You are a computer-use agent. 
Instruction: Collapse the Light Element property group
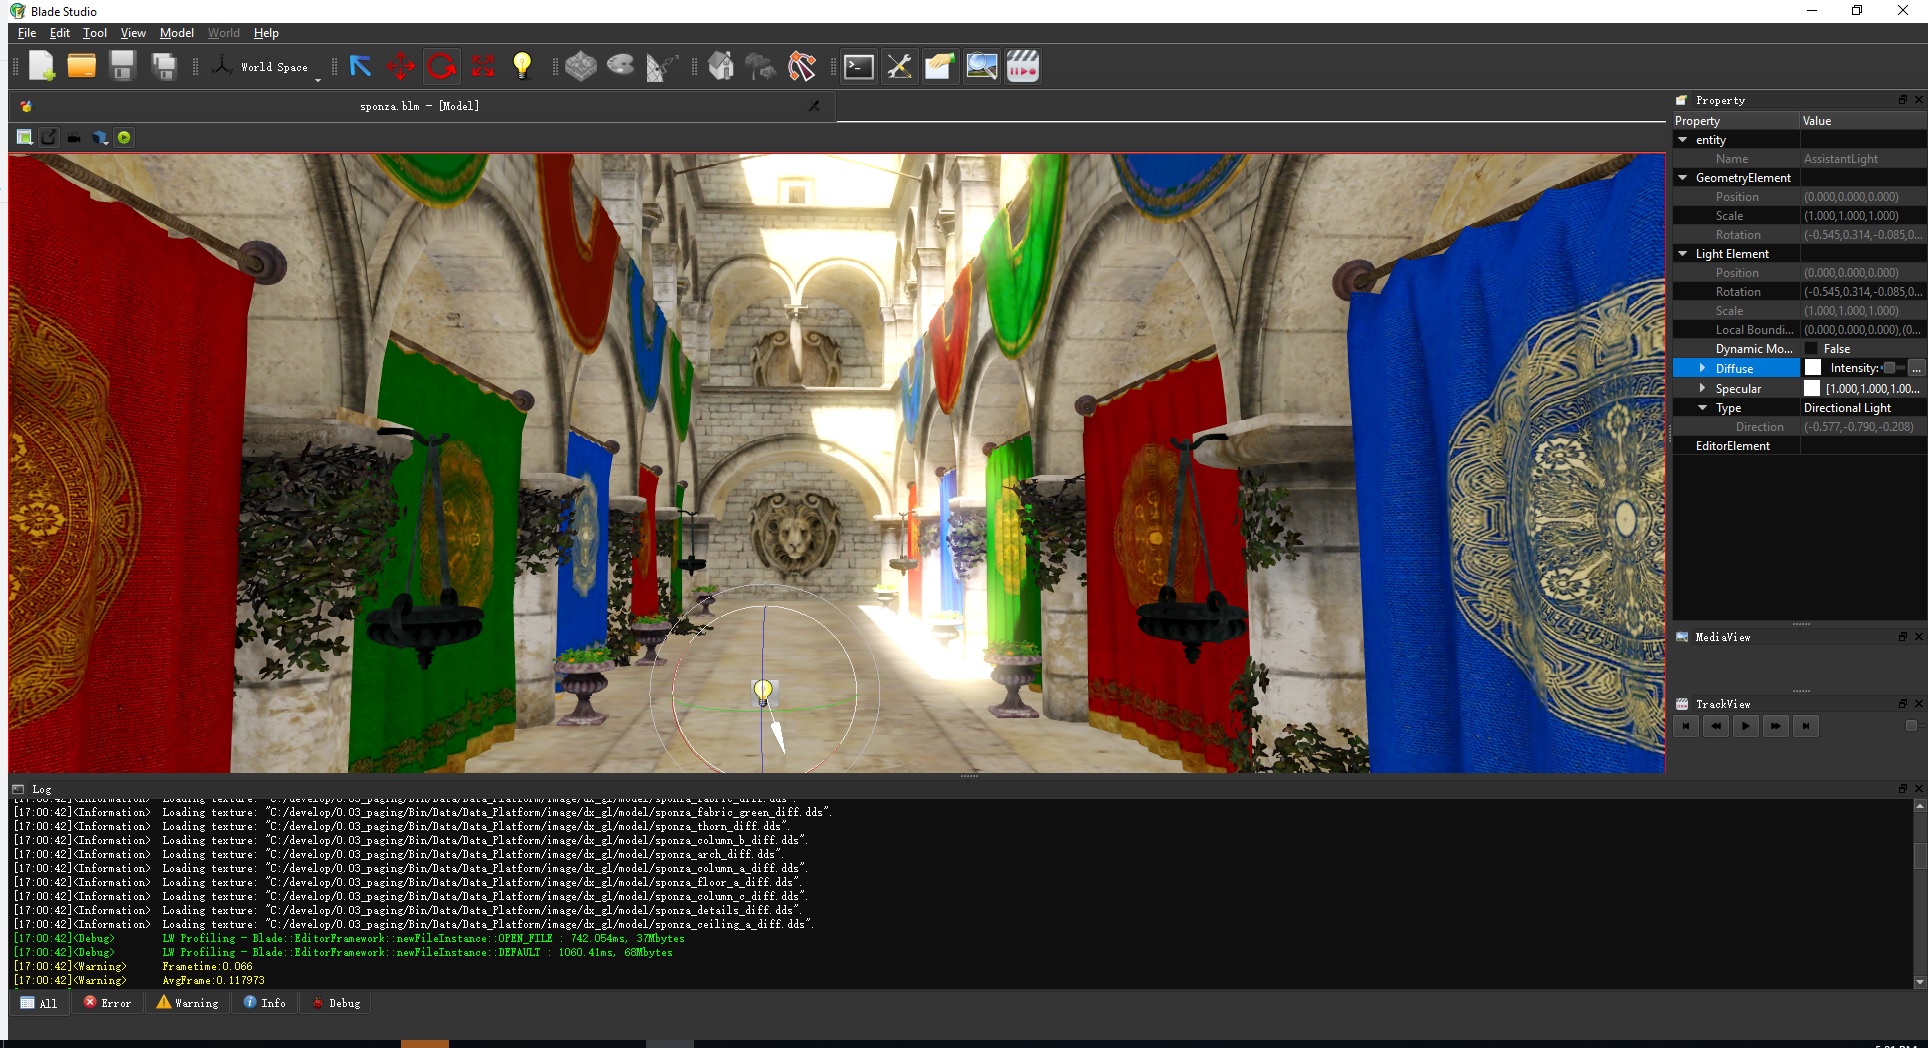[1683, 254]
